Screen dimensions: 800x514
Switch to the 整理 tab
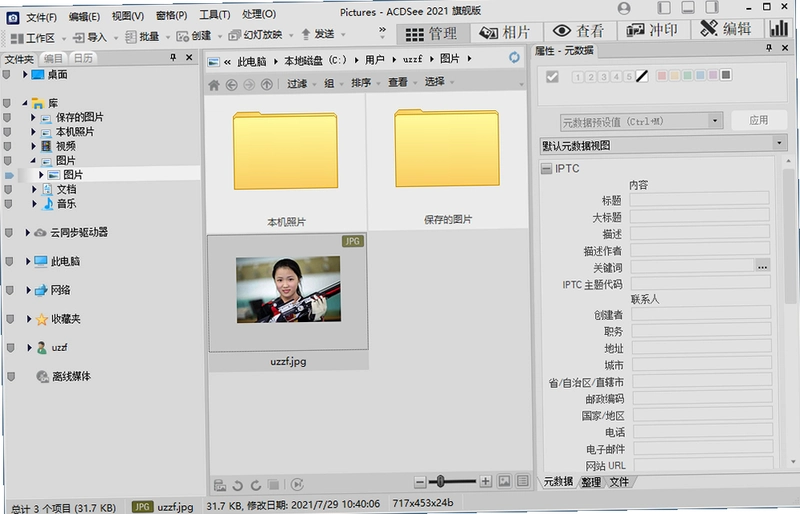[x=591, y=482]
